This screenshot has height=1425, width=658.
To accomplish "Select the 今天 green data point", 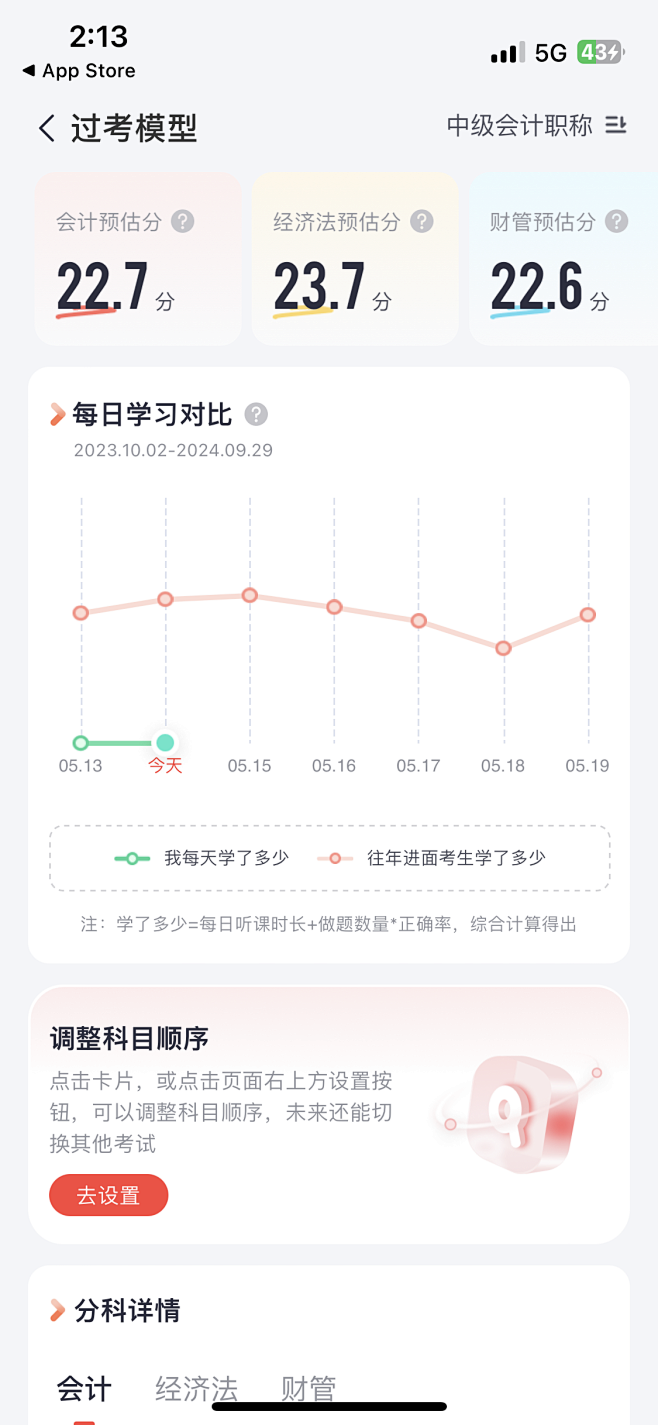I will click(166, 742).
